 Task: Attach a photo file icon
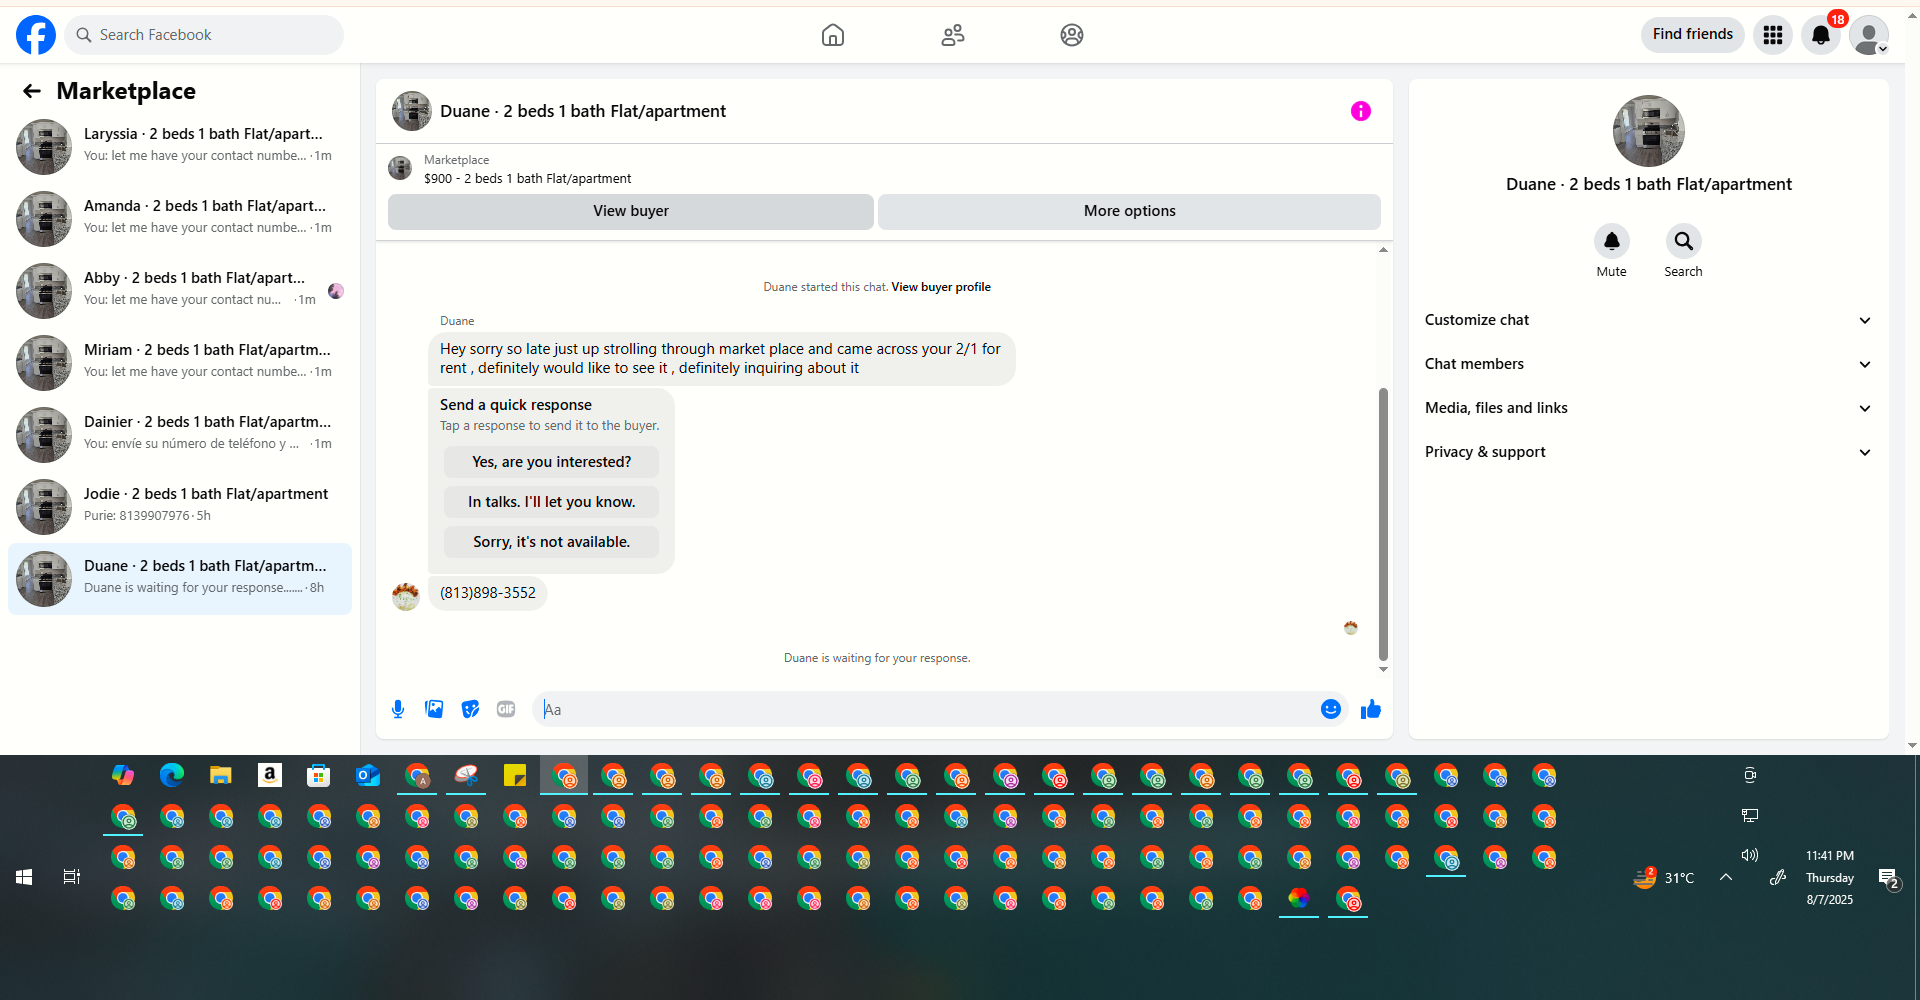434,709
